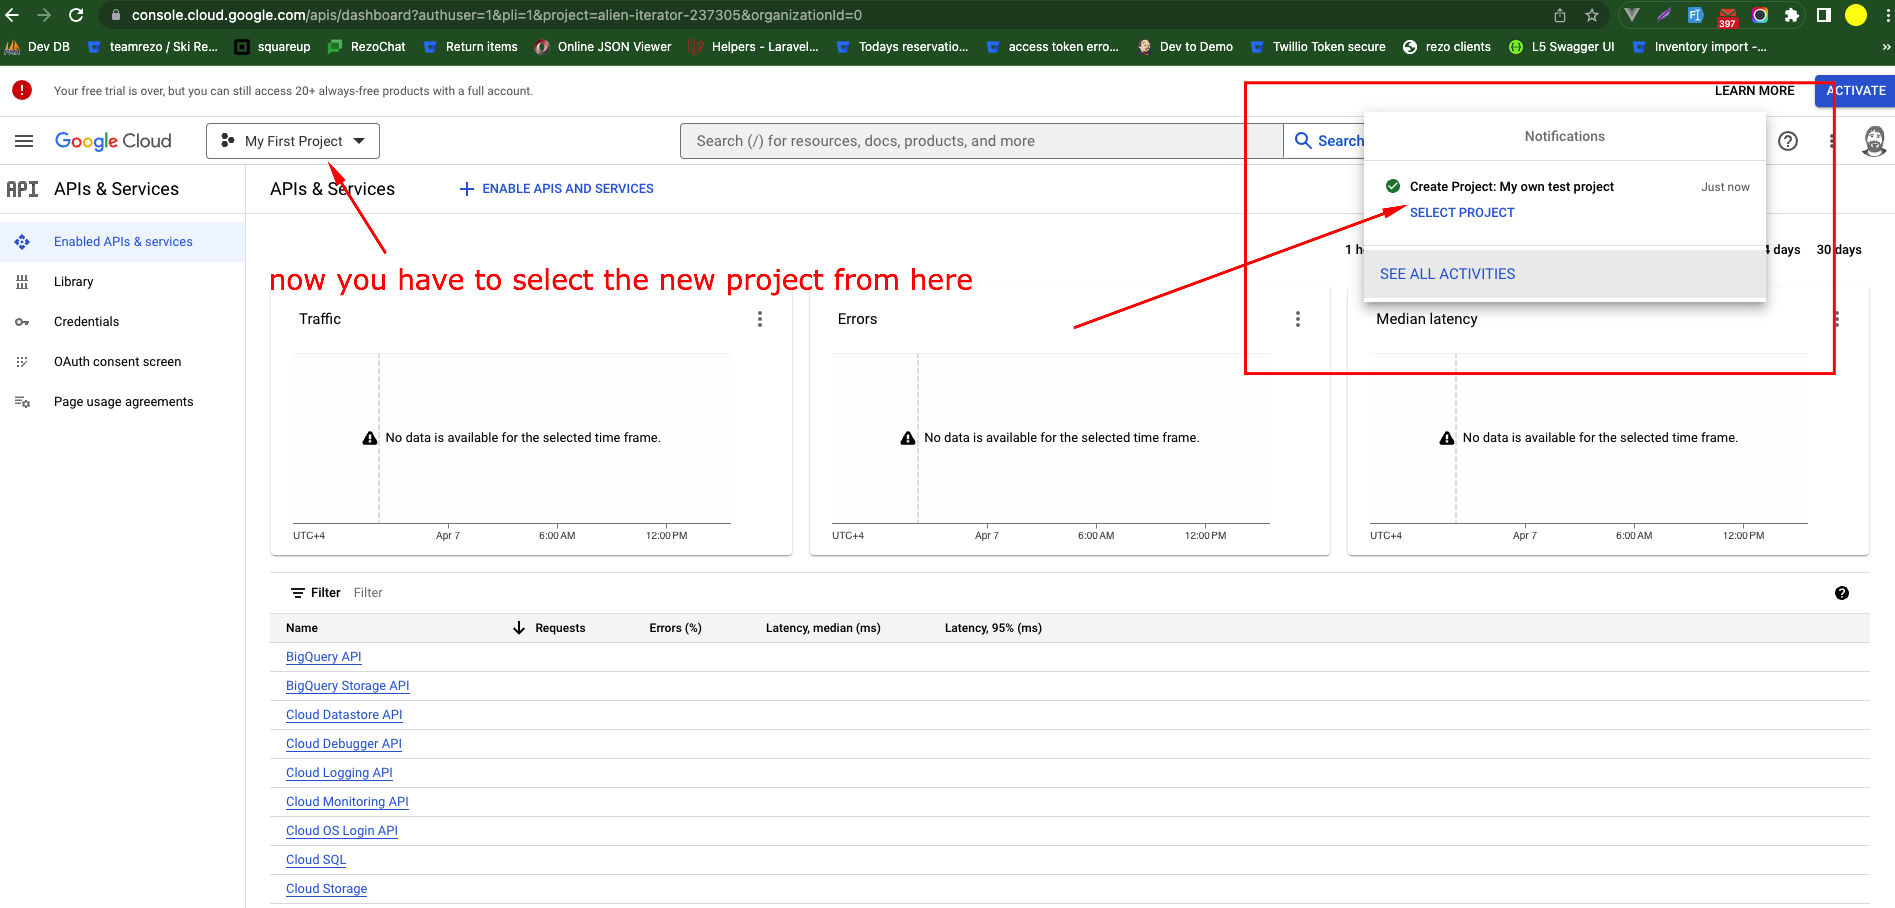The height and width of the screenshot is (908, 1895).
Task: Open the L5 Swagger UI bookmark
Action: [1561, 47]
